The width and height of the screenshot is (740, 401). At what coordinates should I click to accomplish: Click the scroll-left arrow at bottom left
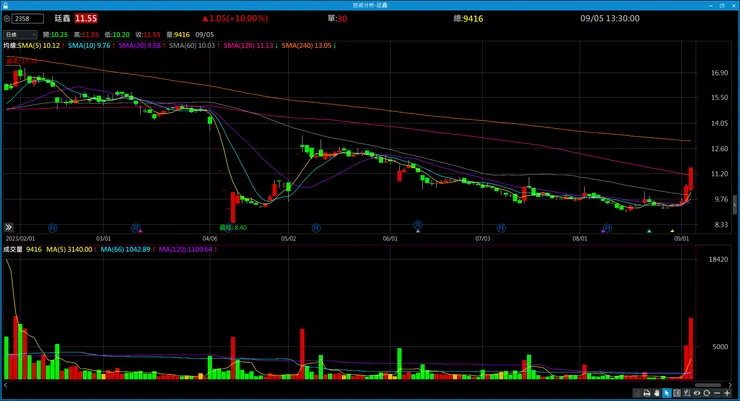coord(6,385)
